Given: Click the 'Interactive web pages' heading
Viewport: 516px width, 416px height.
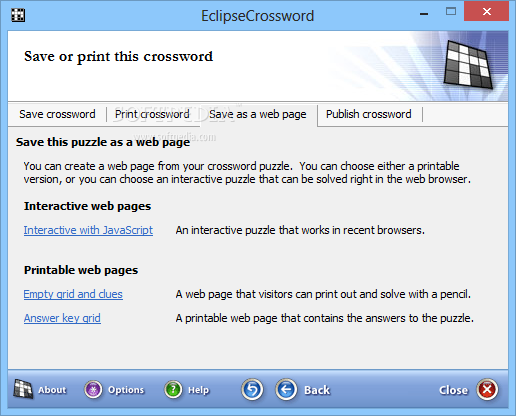Looking at the screenshot, I should point(87,206).
